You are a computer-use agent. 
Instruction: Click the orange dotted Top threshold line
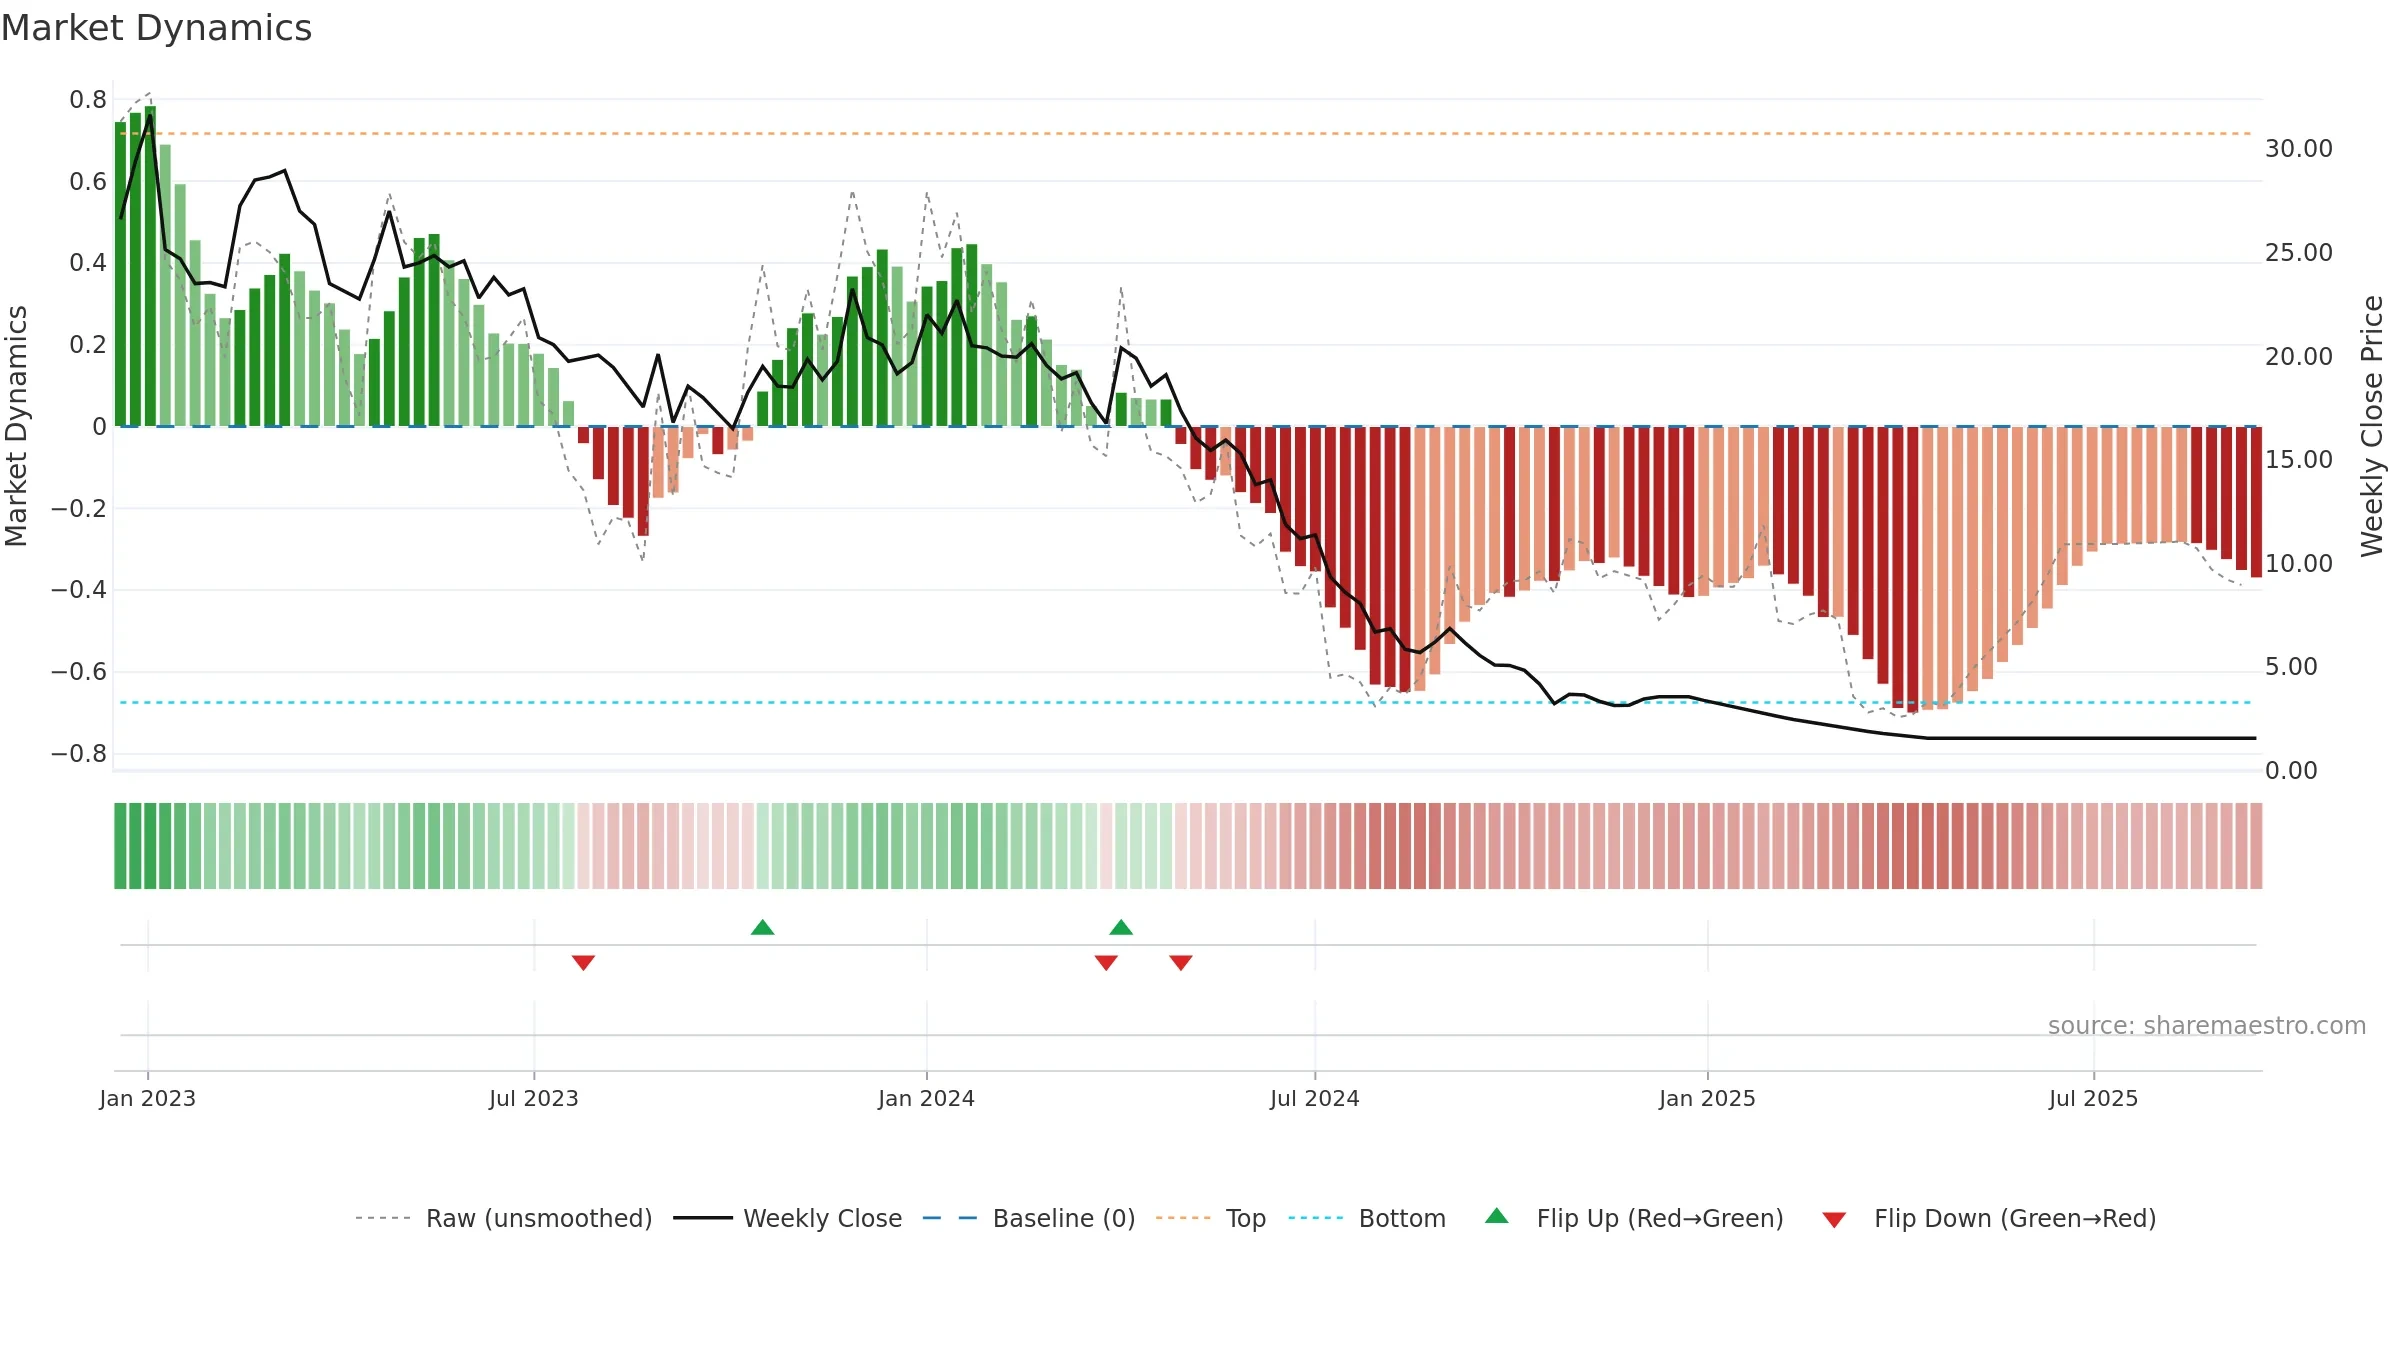(1186, 133)
